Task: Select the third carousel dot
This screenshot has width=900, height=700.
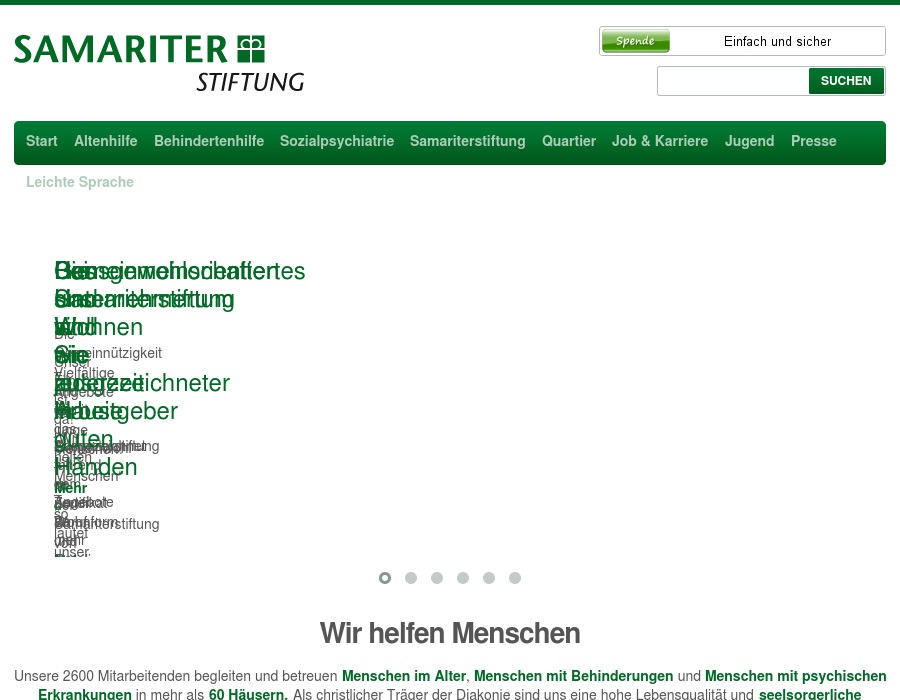Action: point(437,578)
